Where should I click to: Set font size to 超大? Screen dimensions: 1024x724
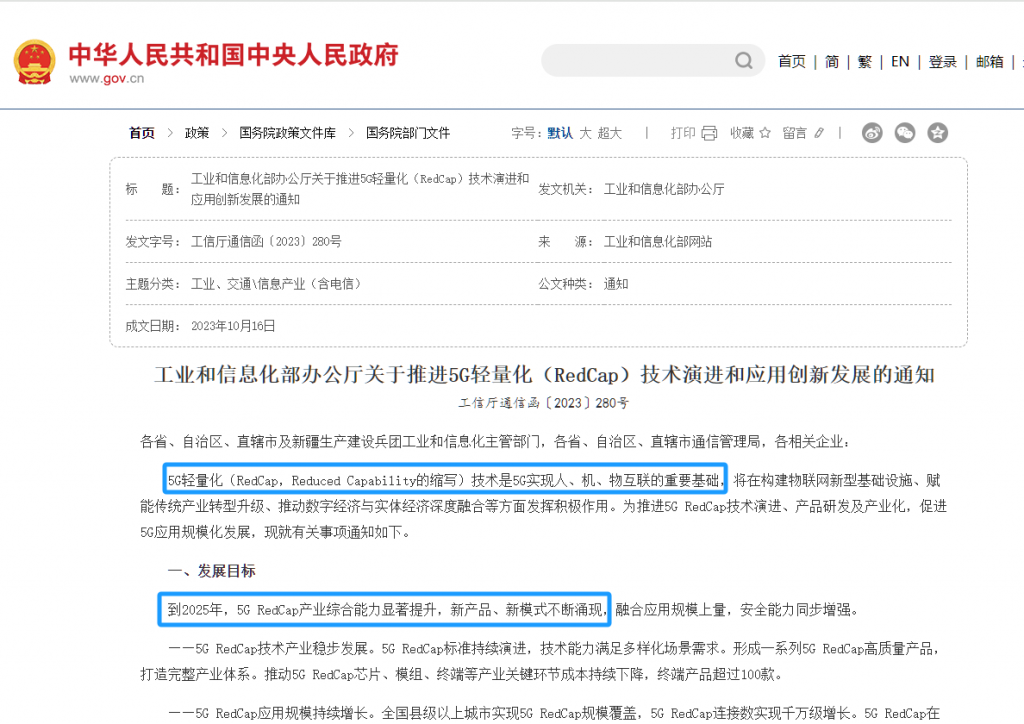click(609, 133)
